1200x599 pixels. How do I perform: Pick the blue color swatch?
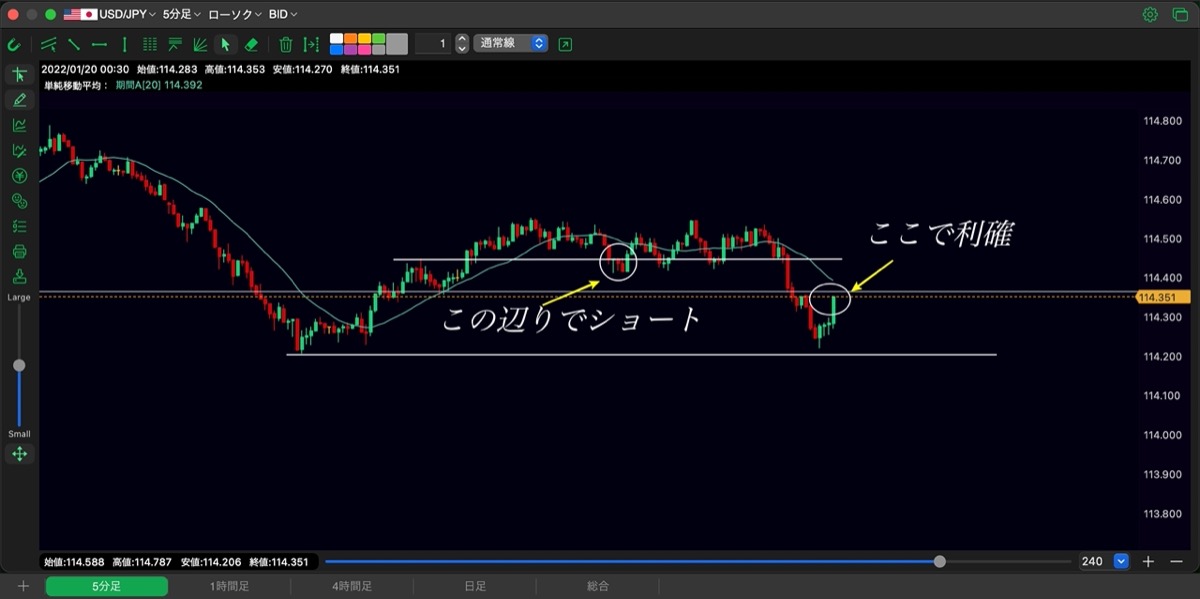(x=336, y=49)
